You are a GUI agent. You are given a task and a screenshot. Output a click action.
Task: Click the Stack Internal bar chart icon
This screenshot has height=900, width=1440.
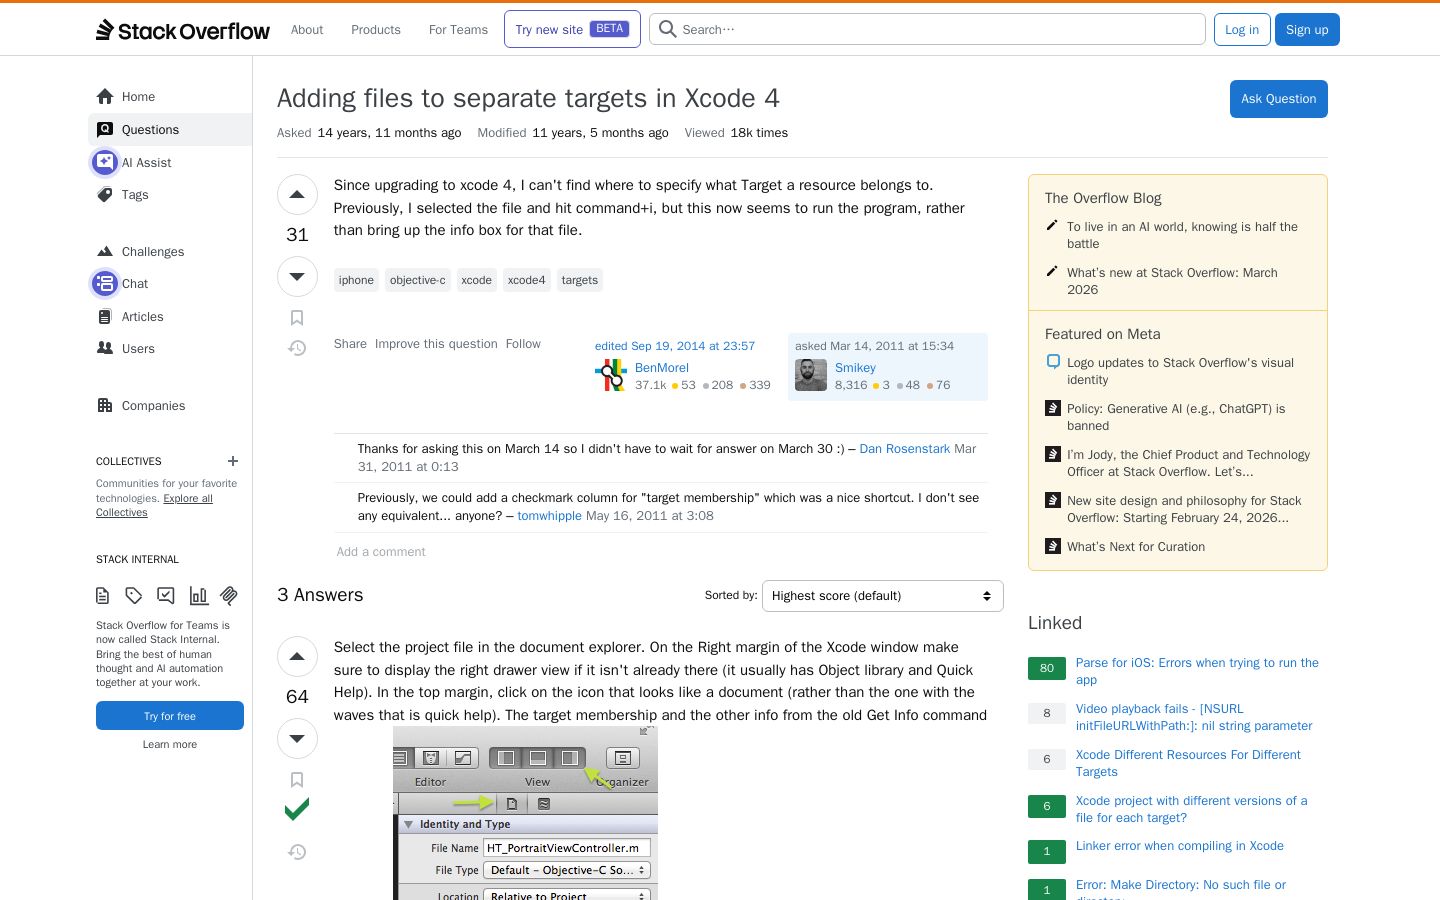coord(198,596)
